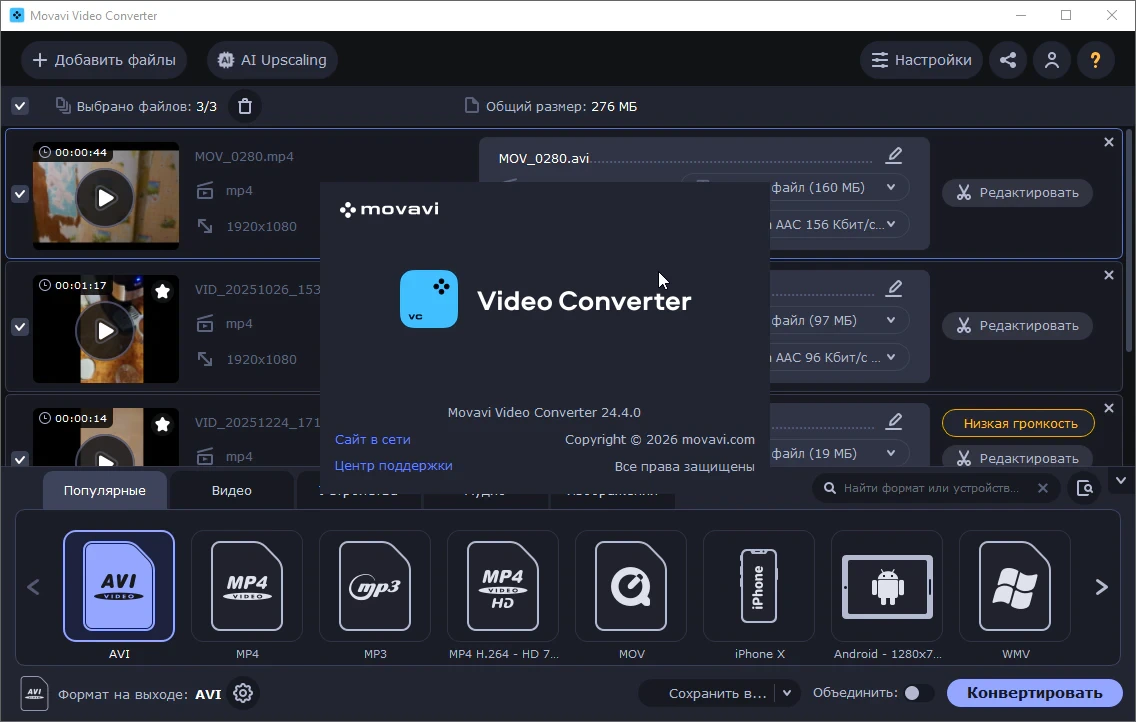Remove second file row with X
The height and width of the screenshot is (722, 1136).
tap(1108, 275)
